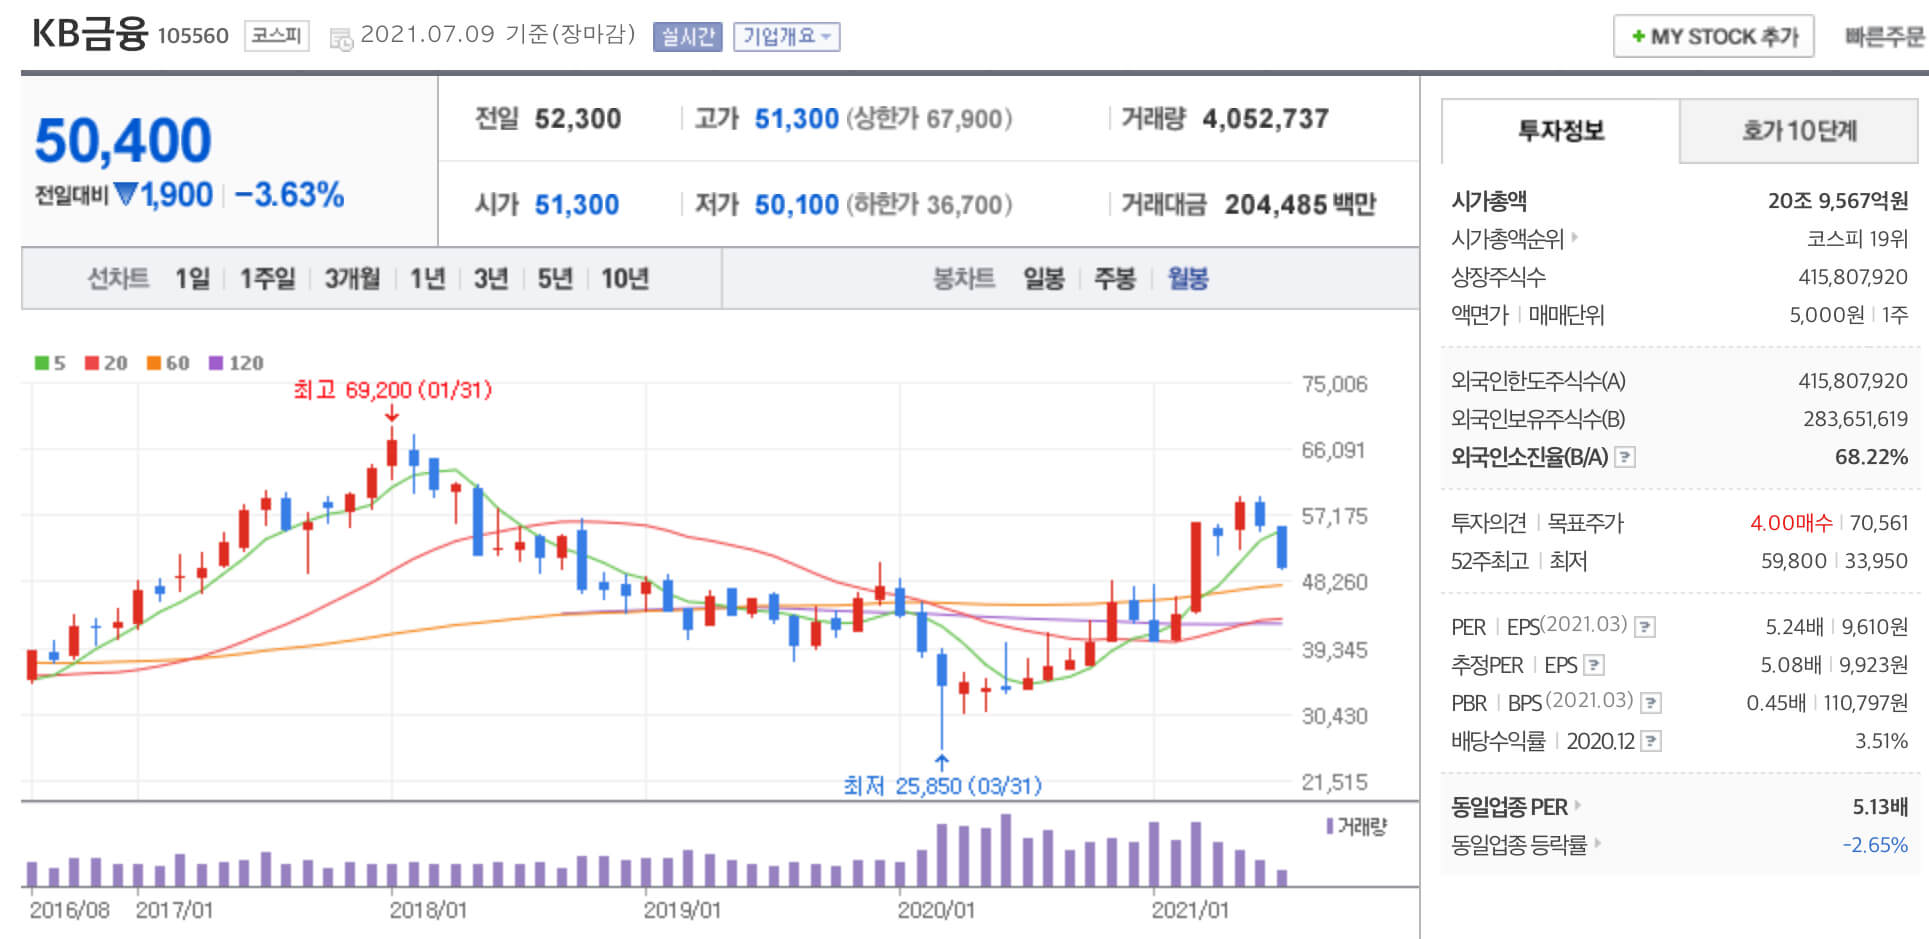This screenshot has height=939, width=1929.
Task: Select the 10년 line chart period
Action: click(x=625, y=278)
